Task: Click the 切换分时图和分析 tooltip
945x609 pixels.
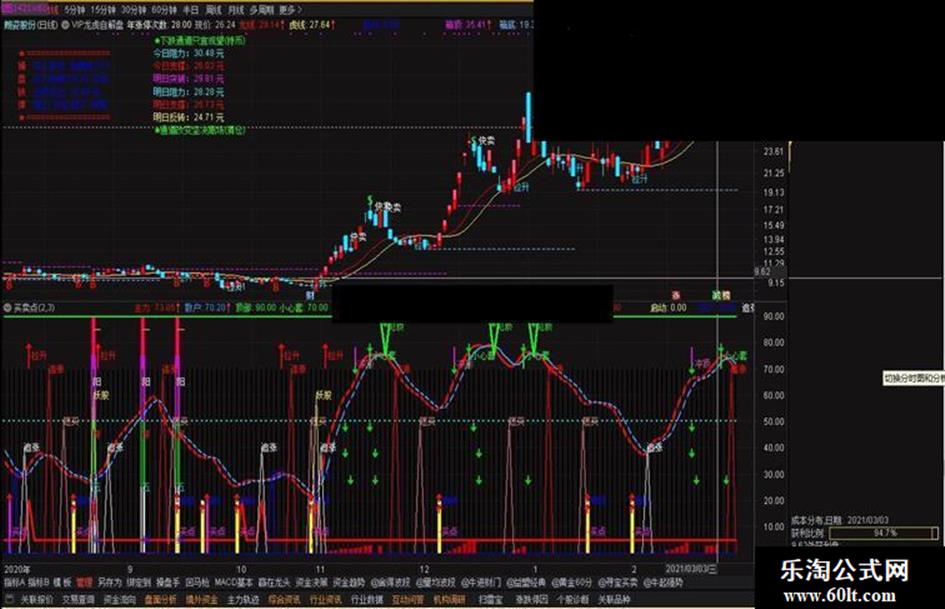Action: point(913,379)
